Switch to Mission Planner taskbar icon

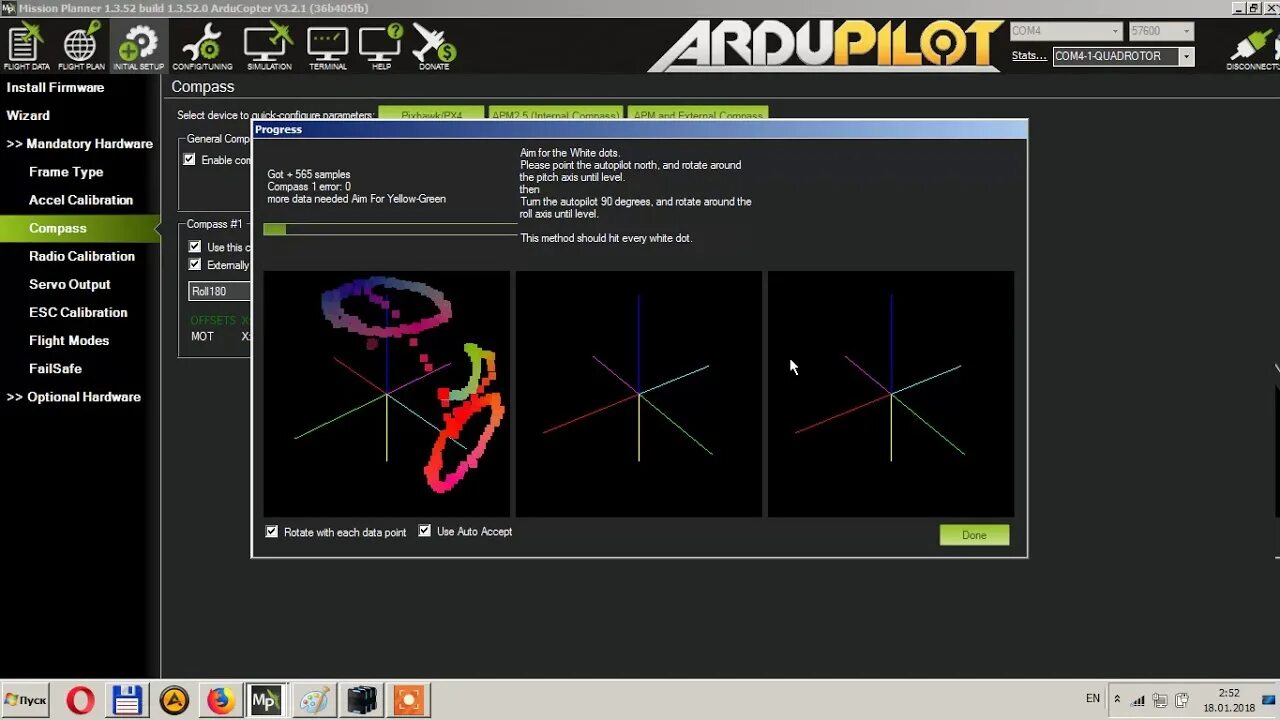click(267, 700)
